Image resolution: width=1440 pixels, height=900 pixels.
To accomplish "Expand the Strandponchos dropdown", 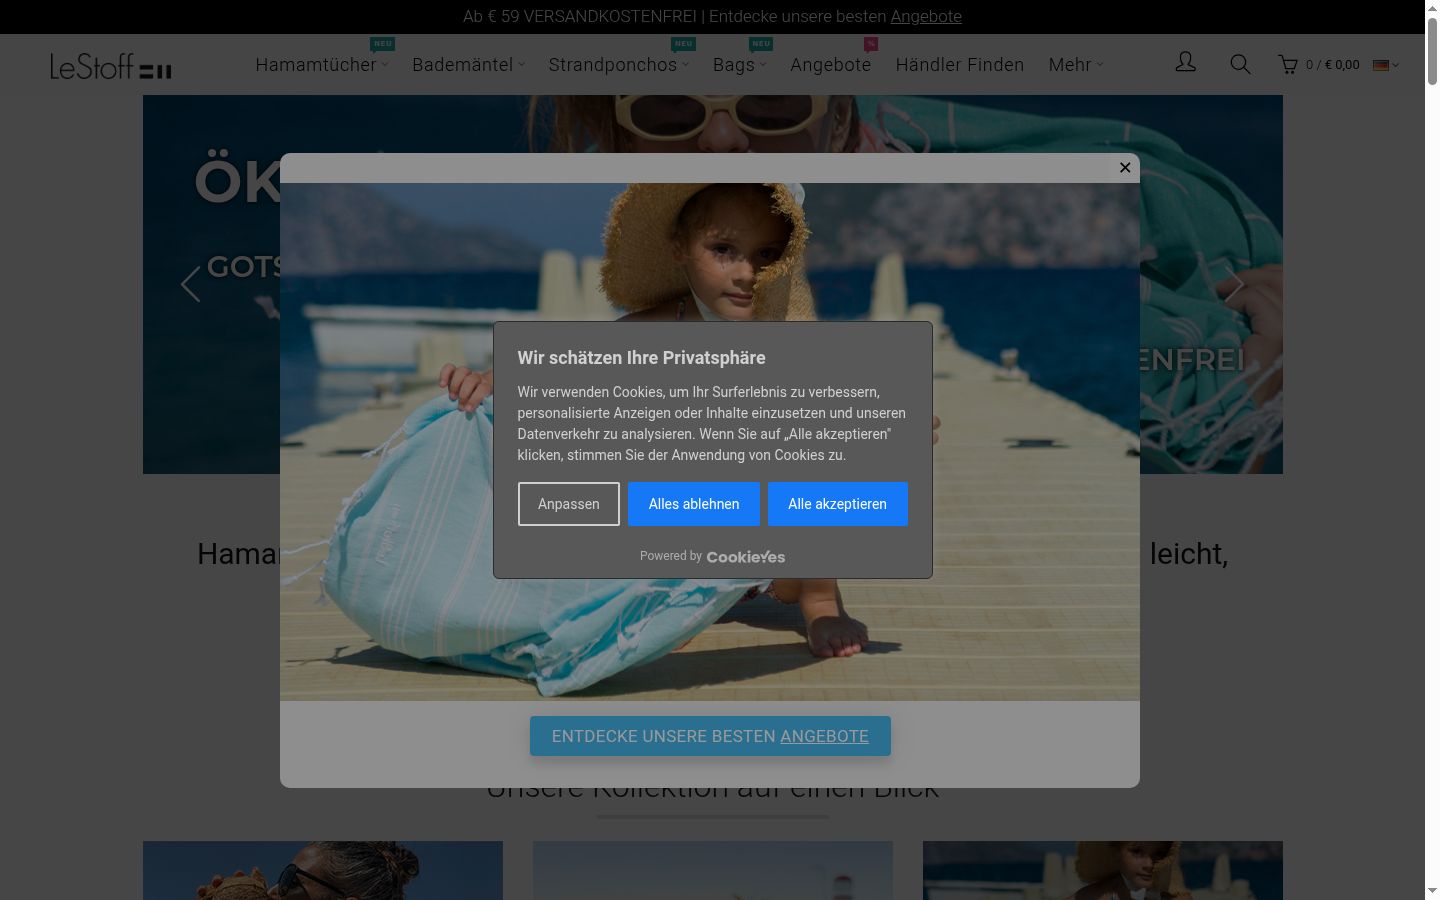I will coord(618,65).
